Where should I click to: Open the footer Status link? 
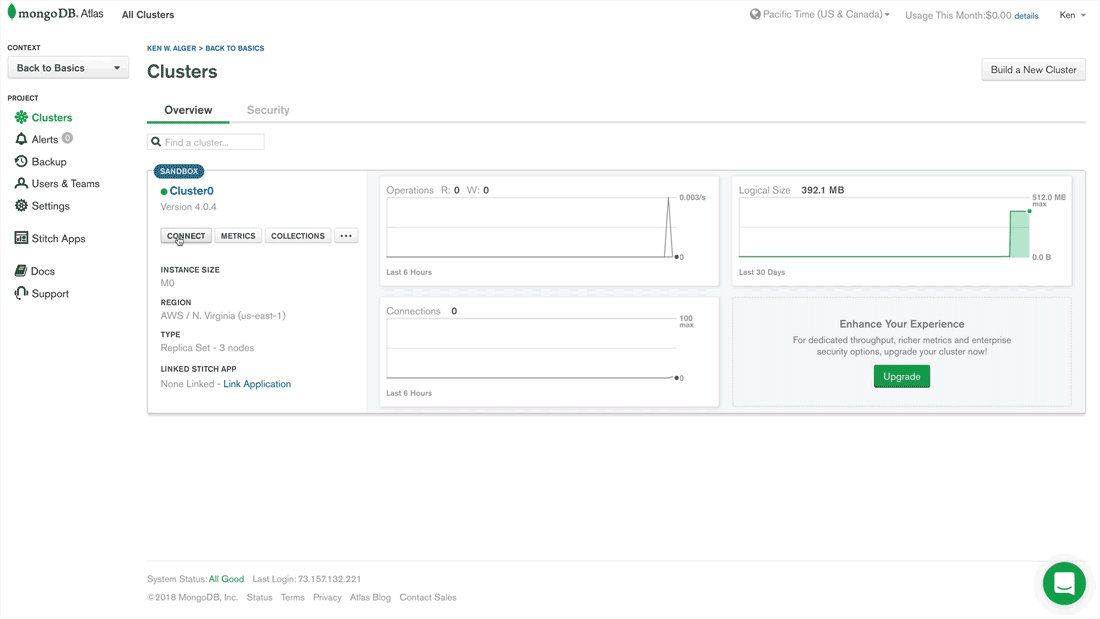(260, 597)
